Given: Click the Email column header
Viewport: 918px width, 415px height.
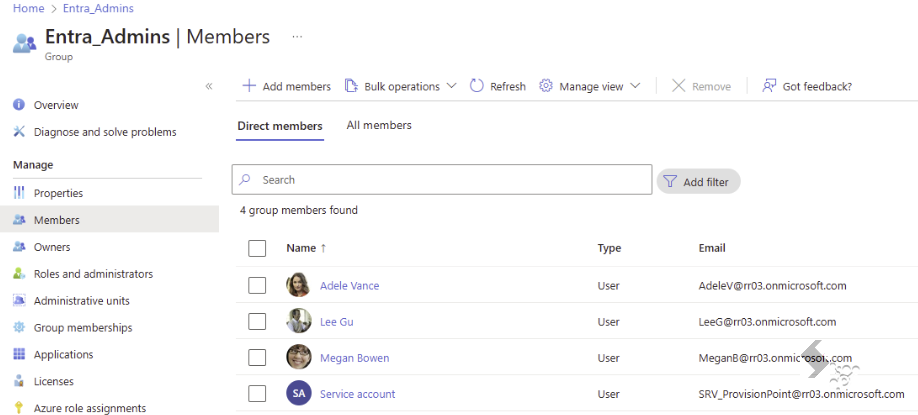Looking at the screenshot, I should (712, 248).
